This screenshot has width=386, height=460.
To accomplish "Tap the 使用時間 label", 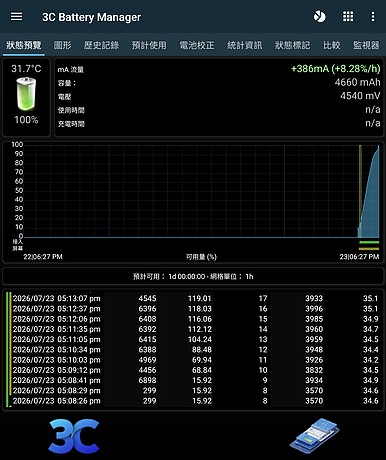I will [71, 110].
